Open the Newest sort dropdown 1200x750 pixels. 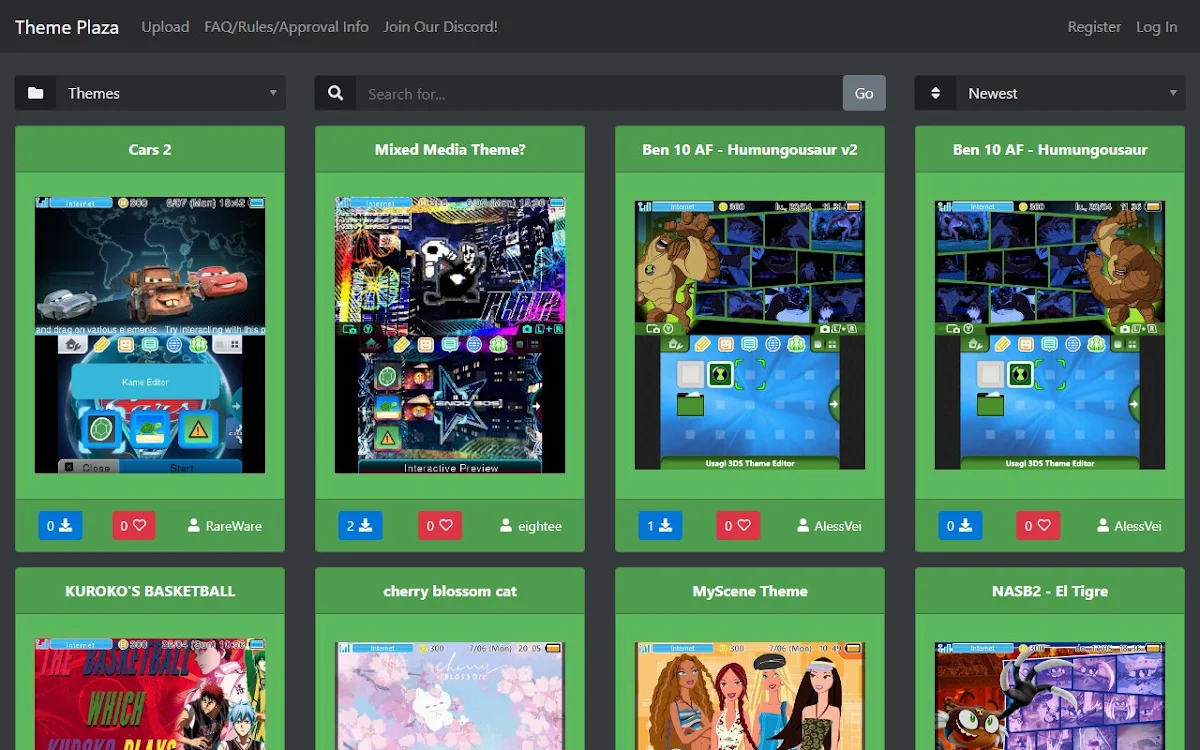point(1071,93)
